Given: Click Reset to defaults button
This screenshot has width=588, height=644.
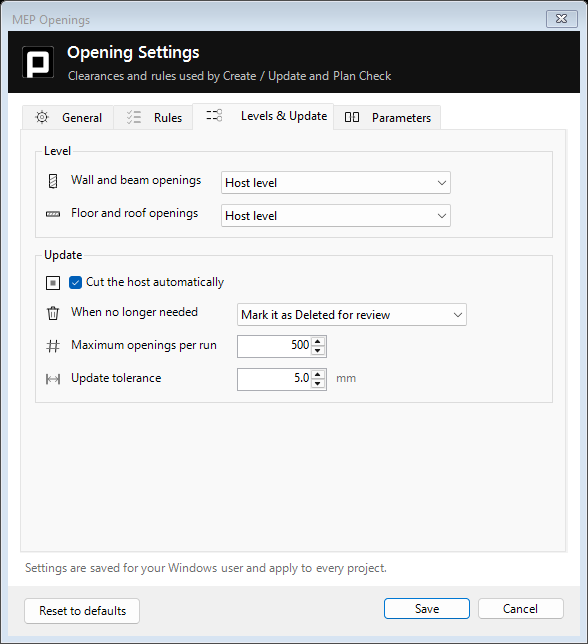Looking at the screenshot, I should pyautogui.click(x=82, y=611).
